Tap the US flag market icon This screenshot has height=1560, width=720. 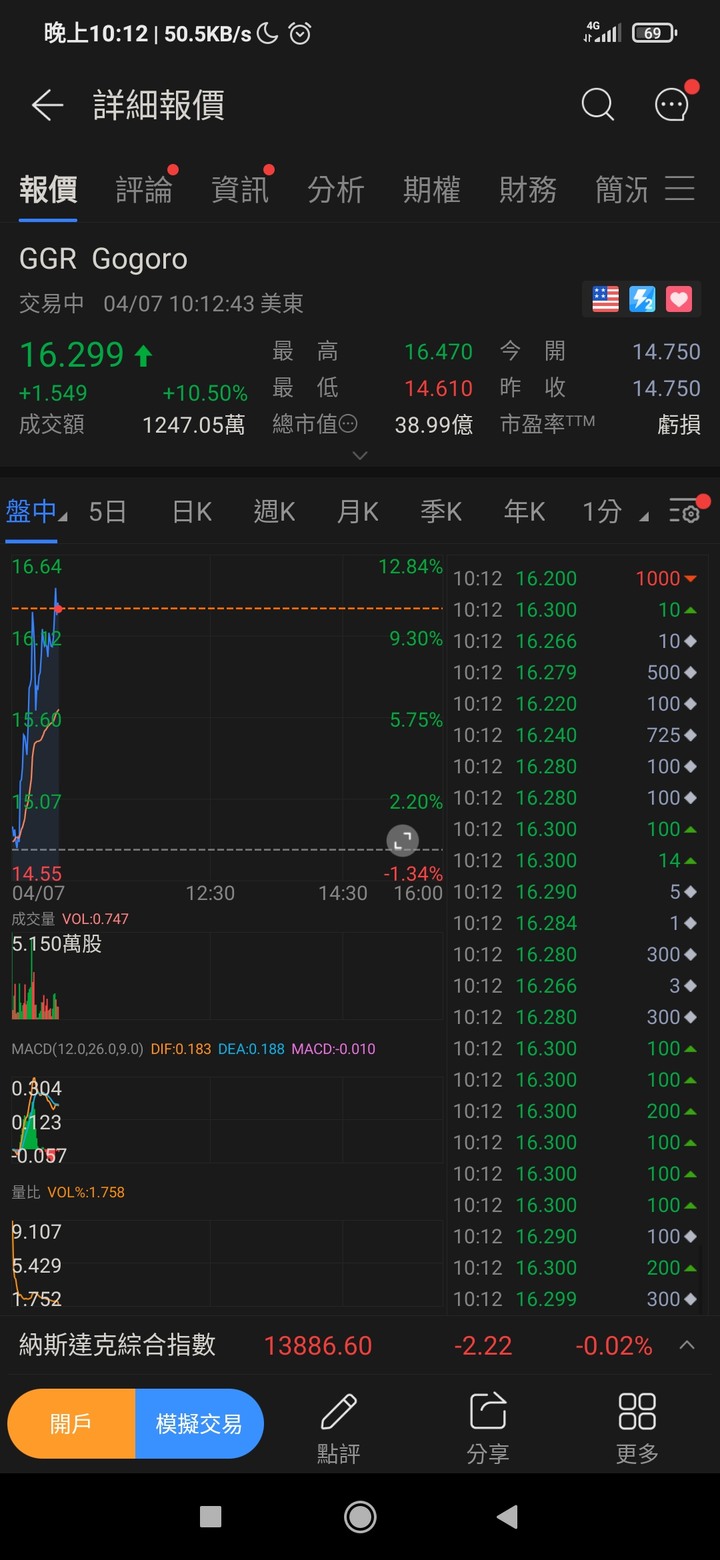point(606,299)
